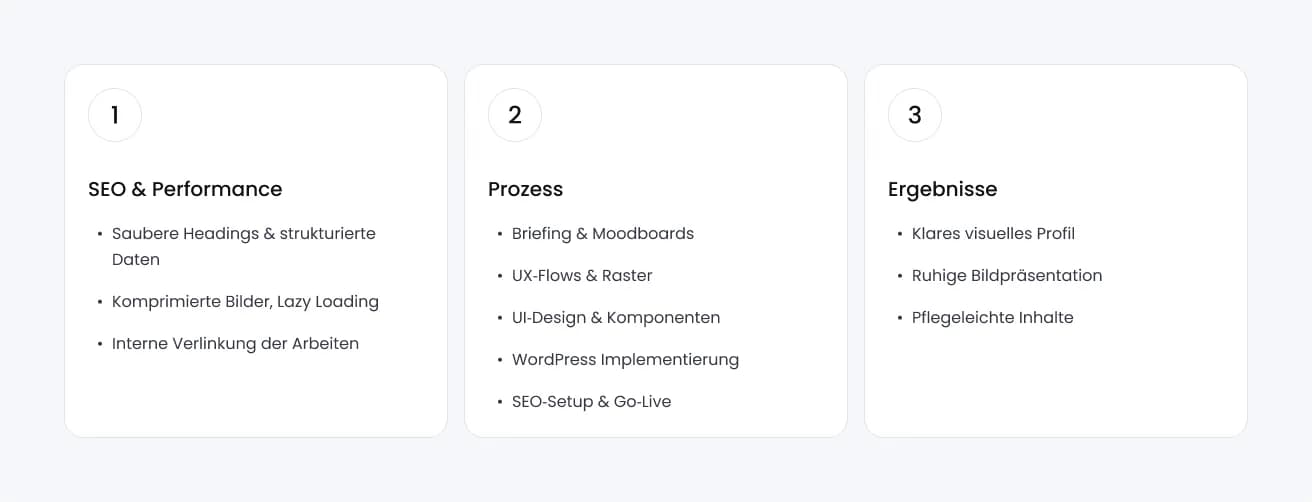
Task: Click the WordPress Implementierung item
Action: [625, 359]
